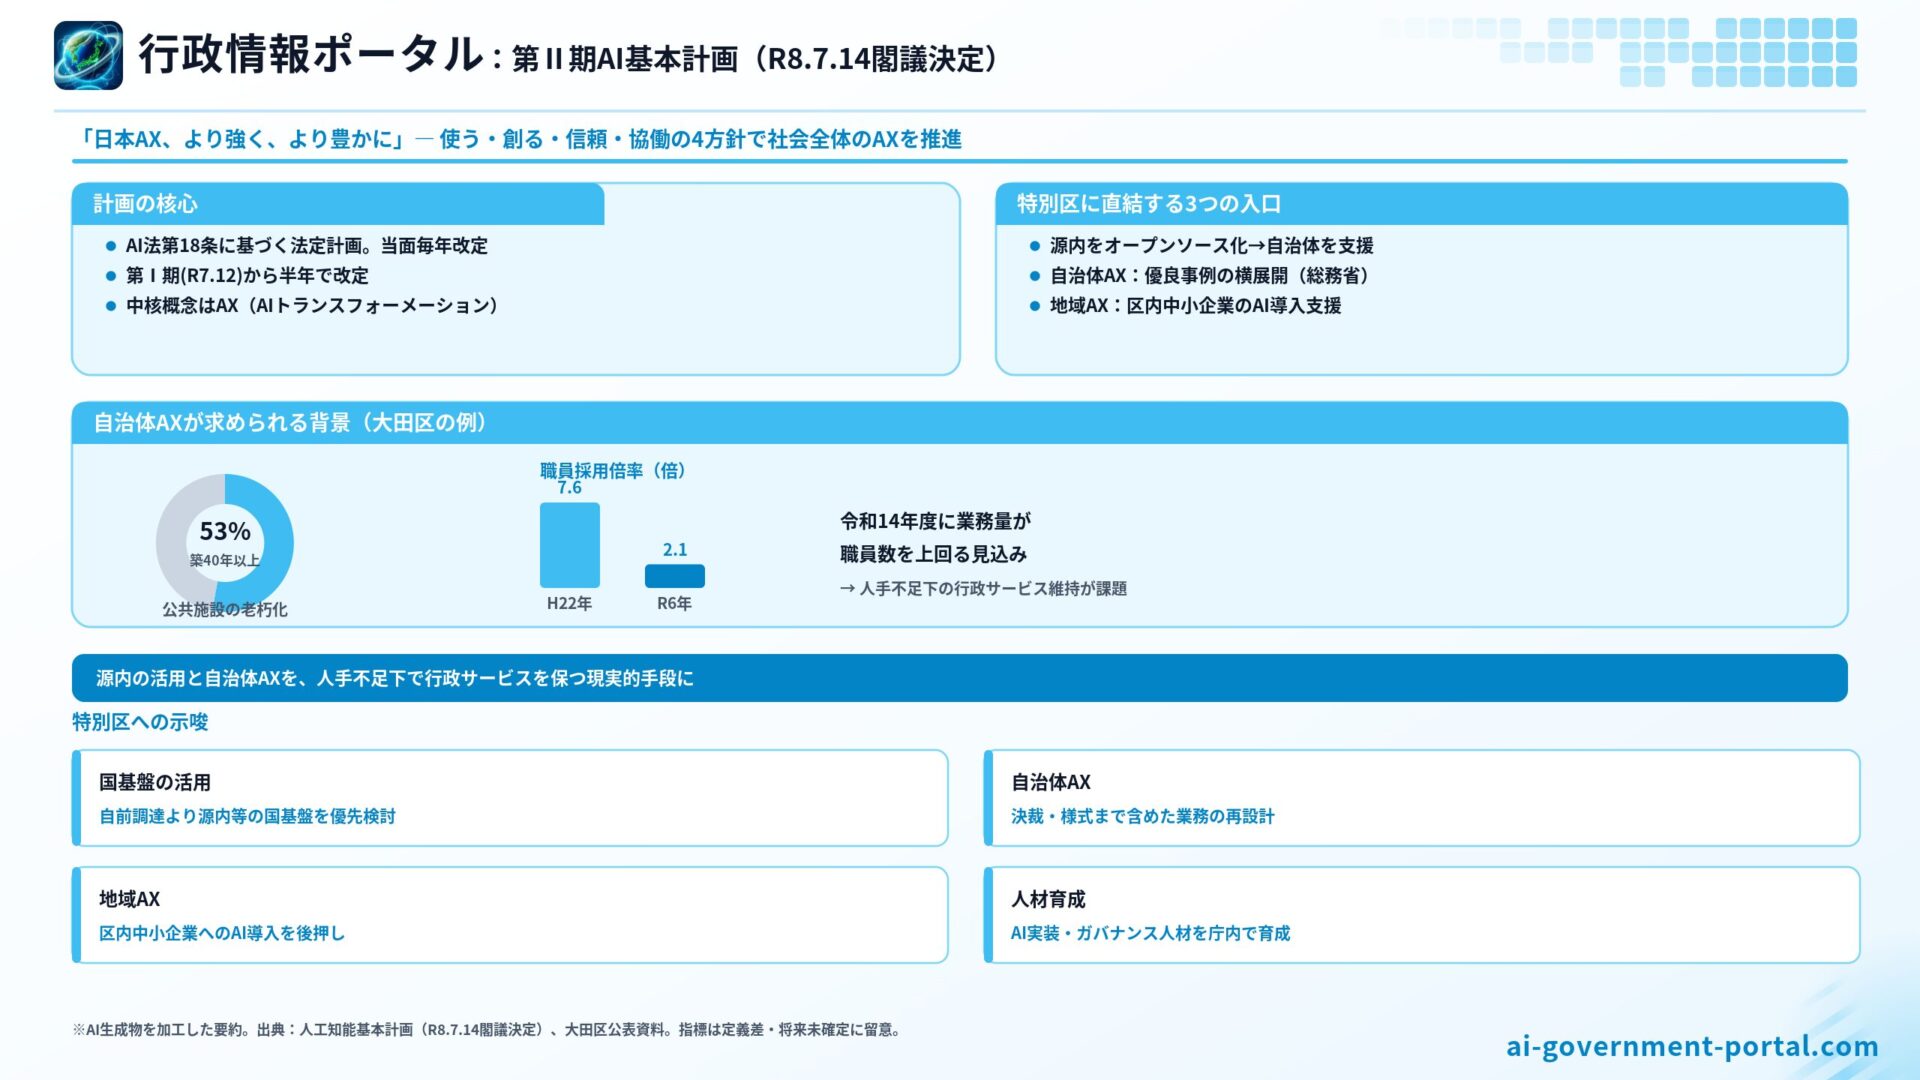Screen dimensions: 1920x1080
Task: Select 区内中小企業へのAI導入を後押し
Action: coord(222,934)
